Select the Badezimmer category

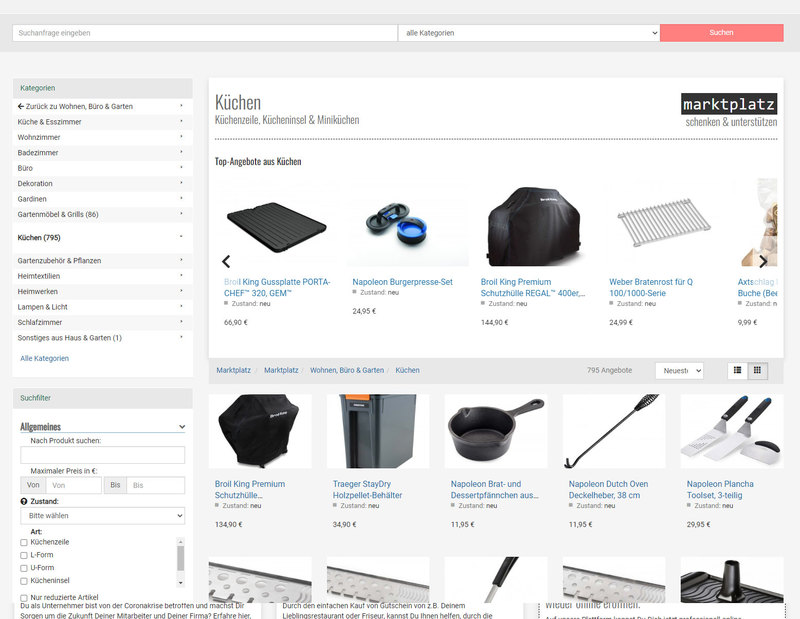click(38, 153)
